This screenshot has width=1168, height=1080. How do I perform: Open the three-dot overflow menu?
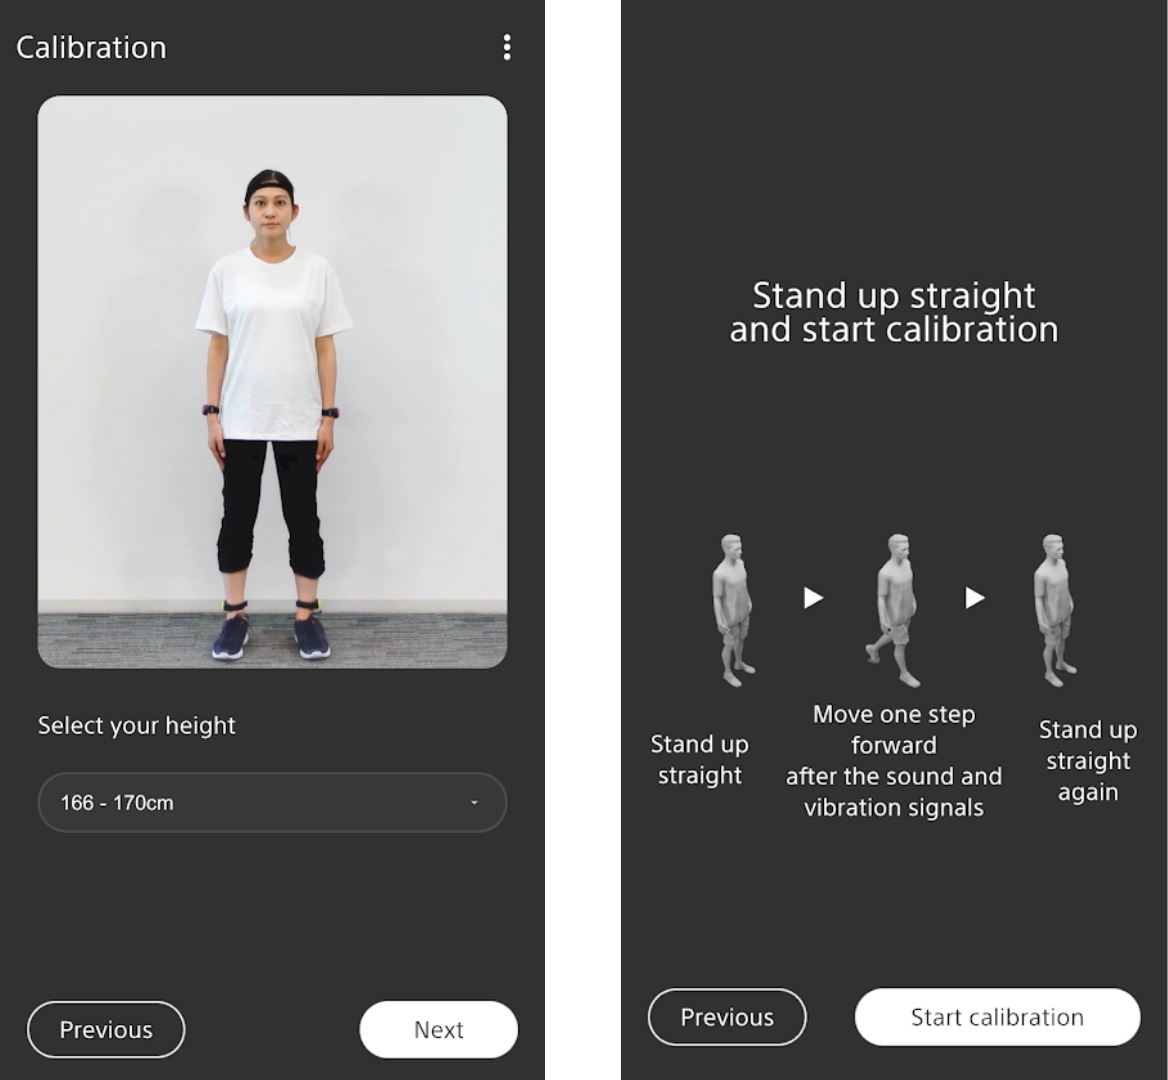tap(507, 47)
